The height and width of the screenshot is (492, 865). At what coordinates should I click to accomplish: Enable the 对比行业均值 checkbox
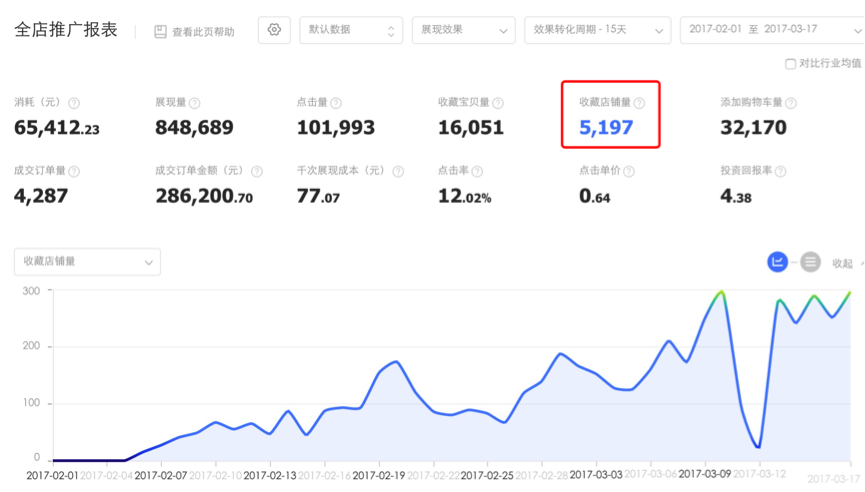[791, 63]
